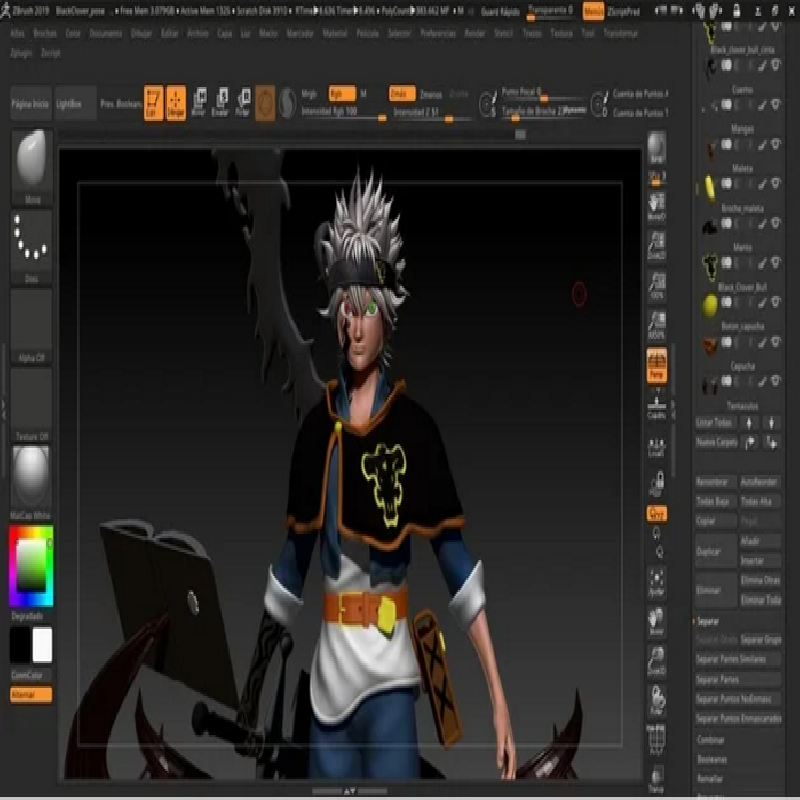
Task: Switch to Rotar mode in the top shelf
Action: pos(242,103)
